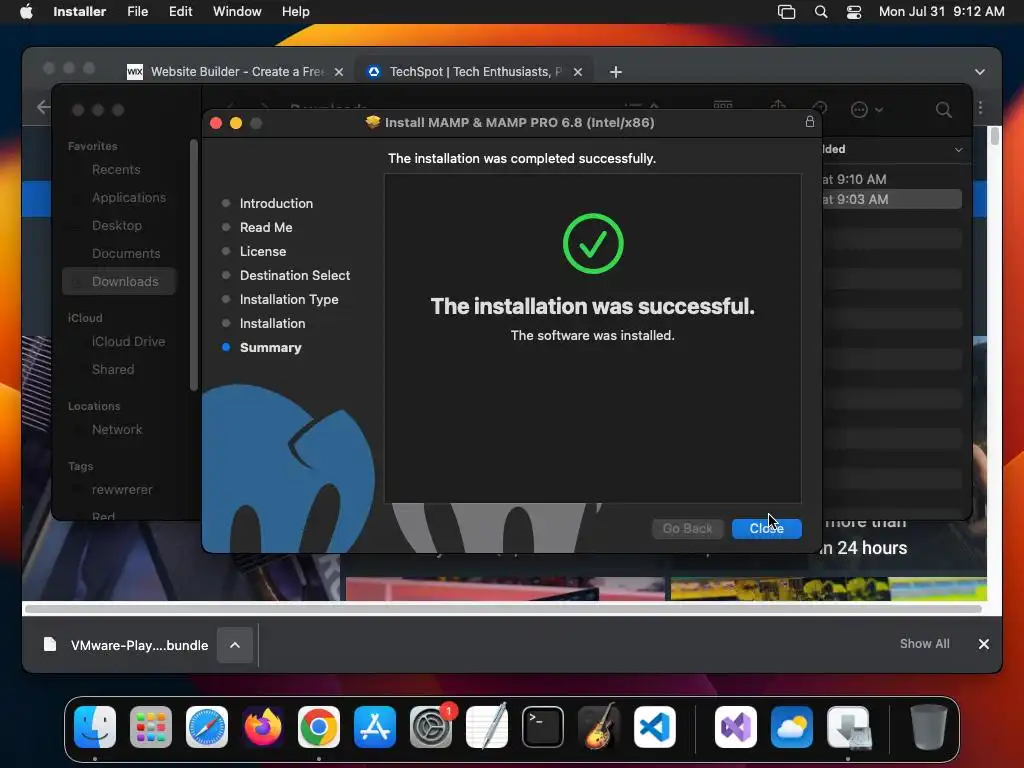
Task: Open the Edit menu
Action: pos(180,12)
